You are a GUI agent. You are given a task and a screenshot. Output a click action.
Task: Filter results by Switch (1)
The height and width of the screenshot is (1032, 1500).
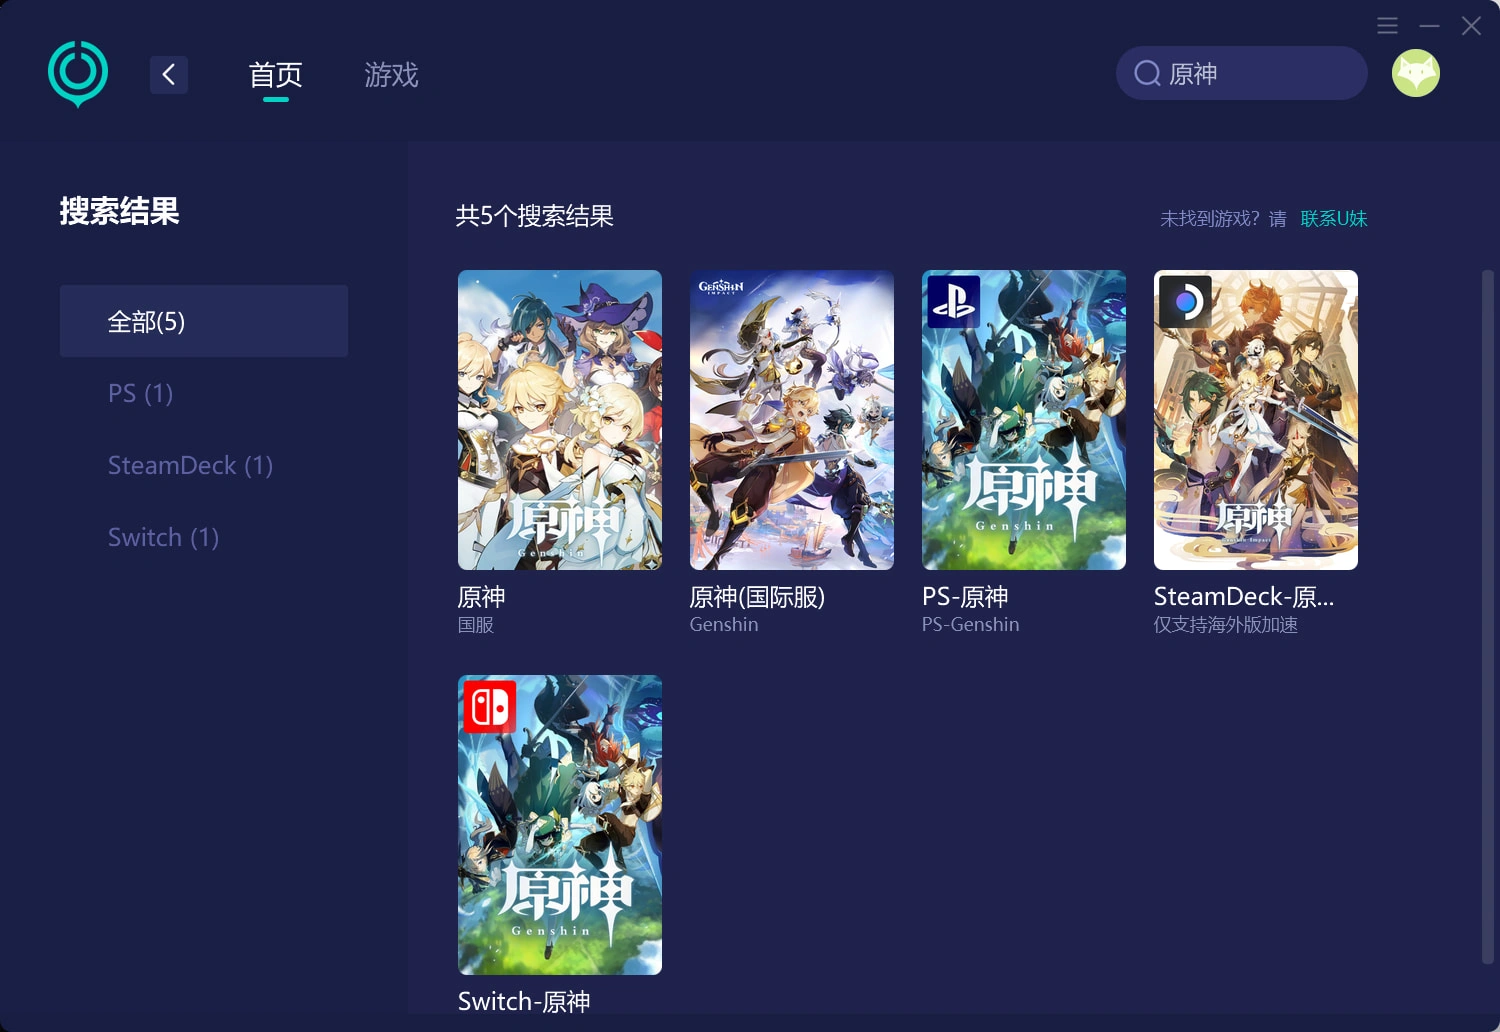(163, 537)
